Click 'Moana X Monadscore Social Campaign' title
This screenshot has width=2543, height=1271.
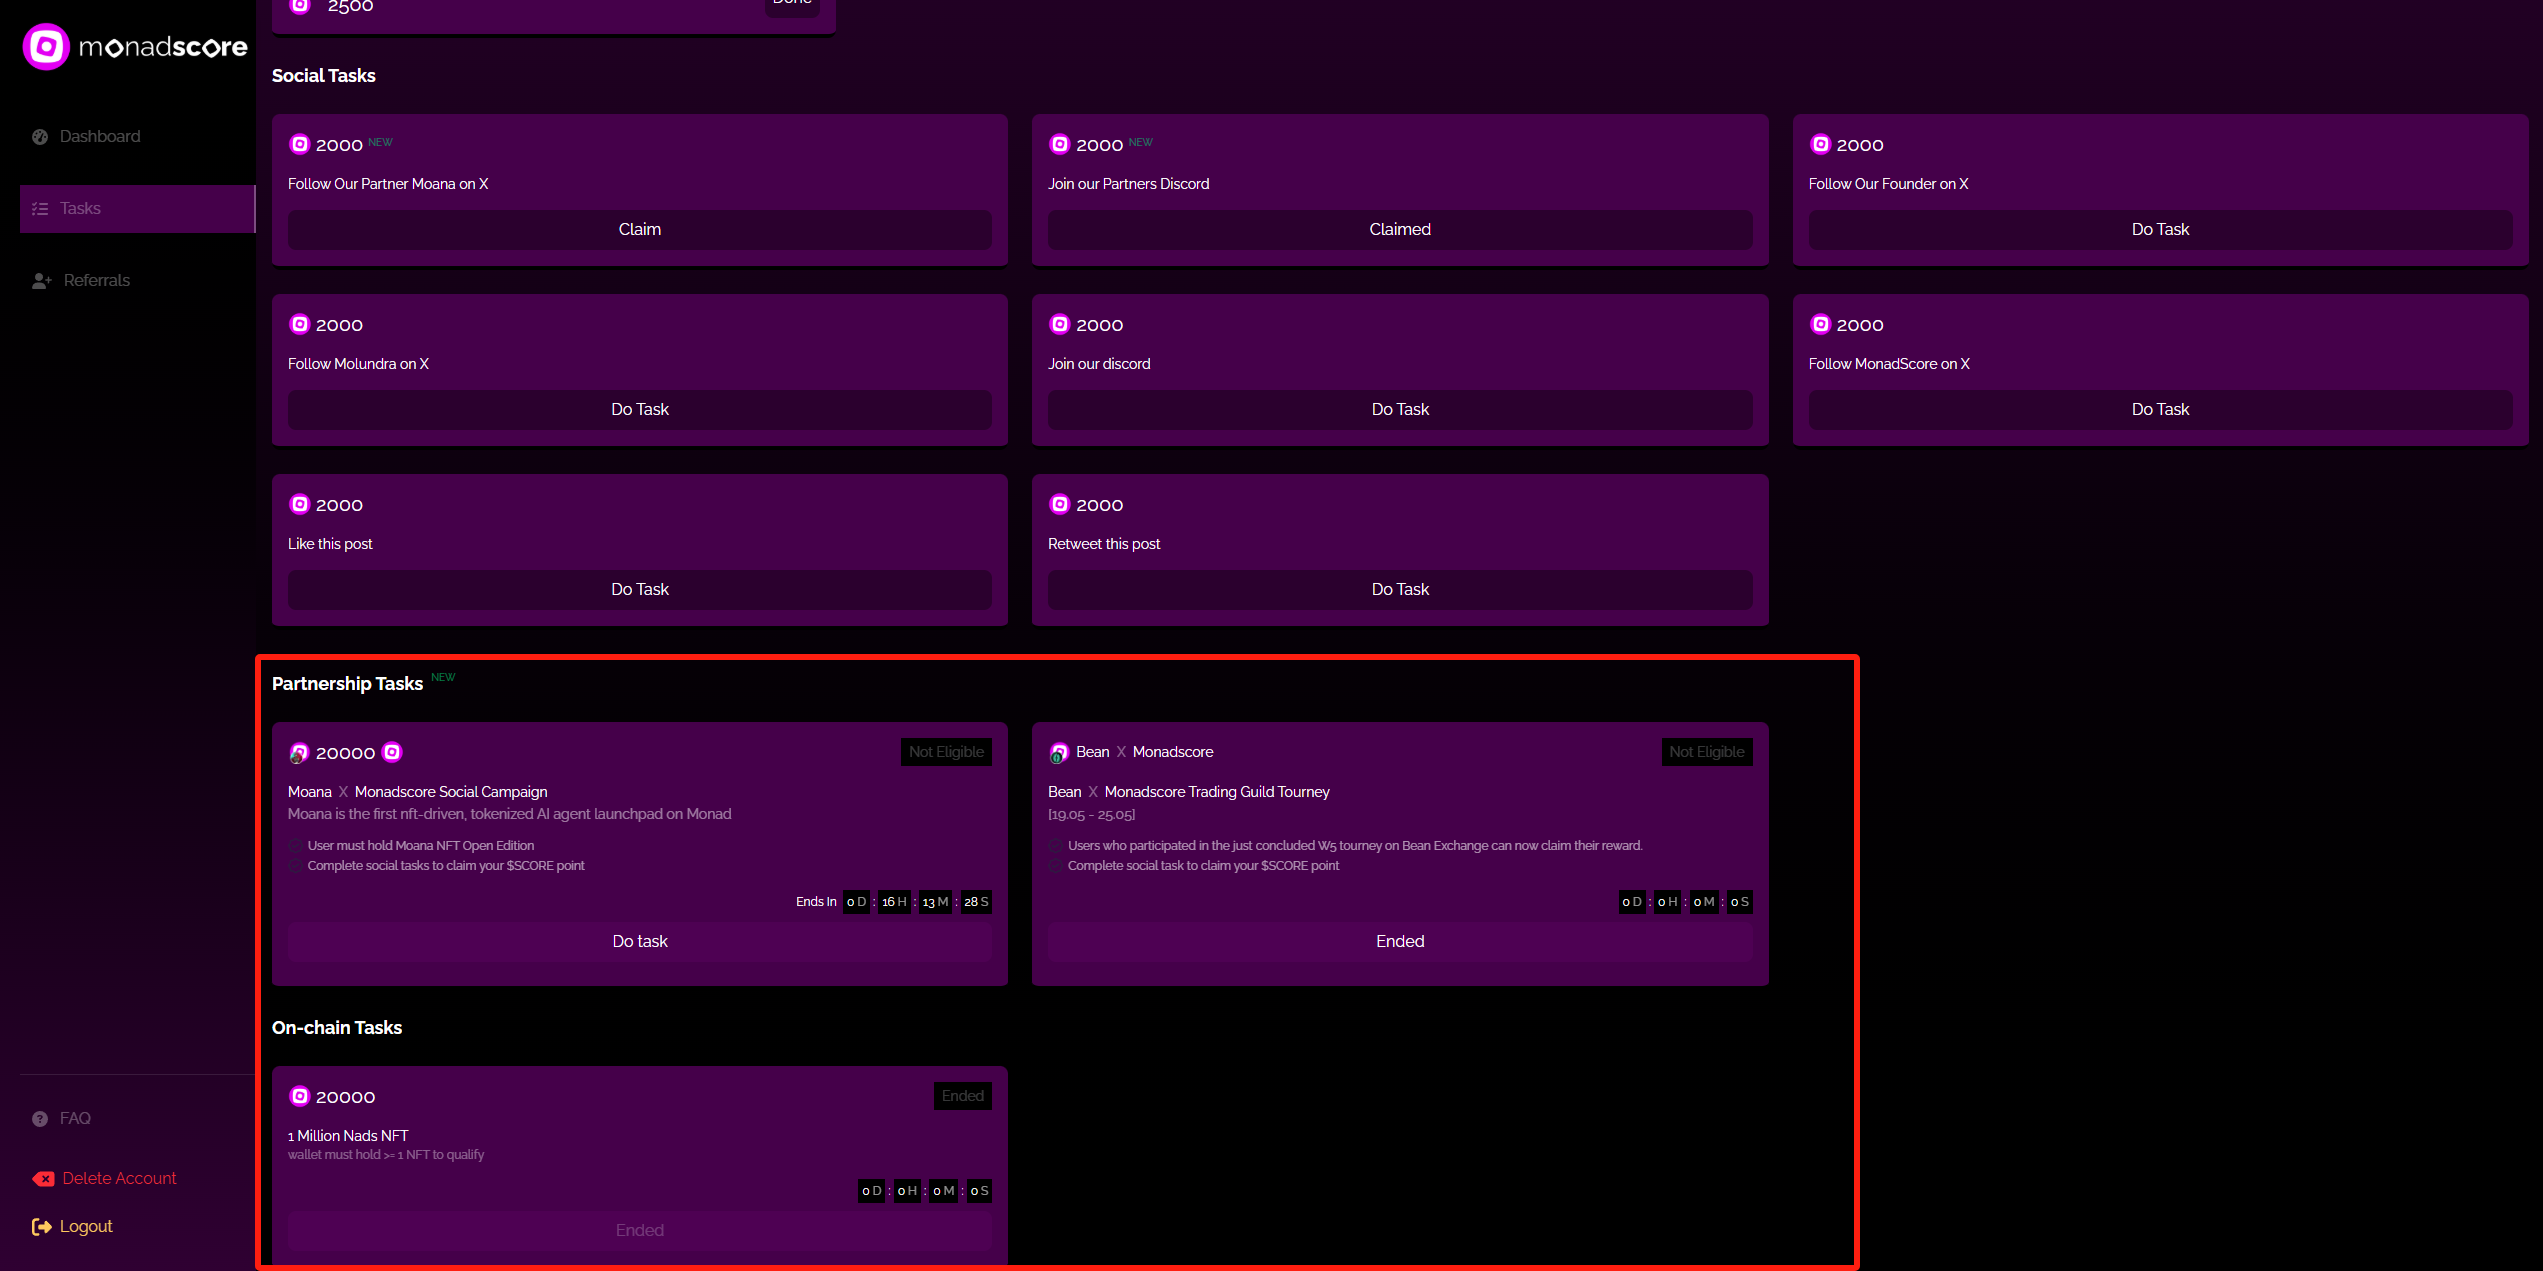418,792
